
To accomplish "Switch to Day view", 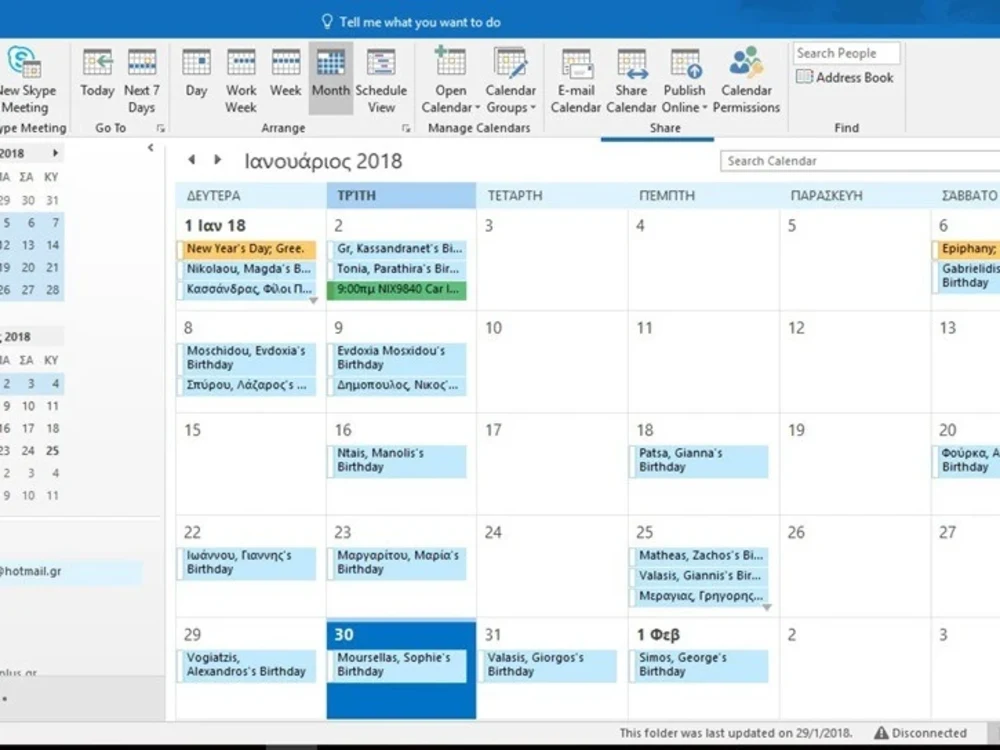I will point(196,74).
